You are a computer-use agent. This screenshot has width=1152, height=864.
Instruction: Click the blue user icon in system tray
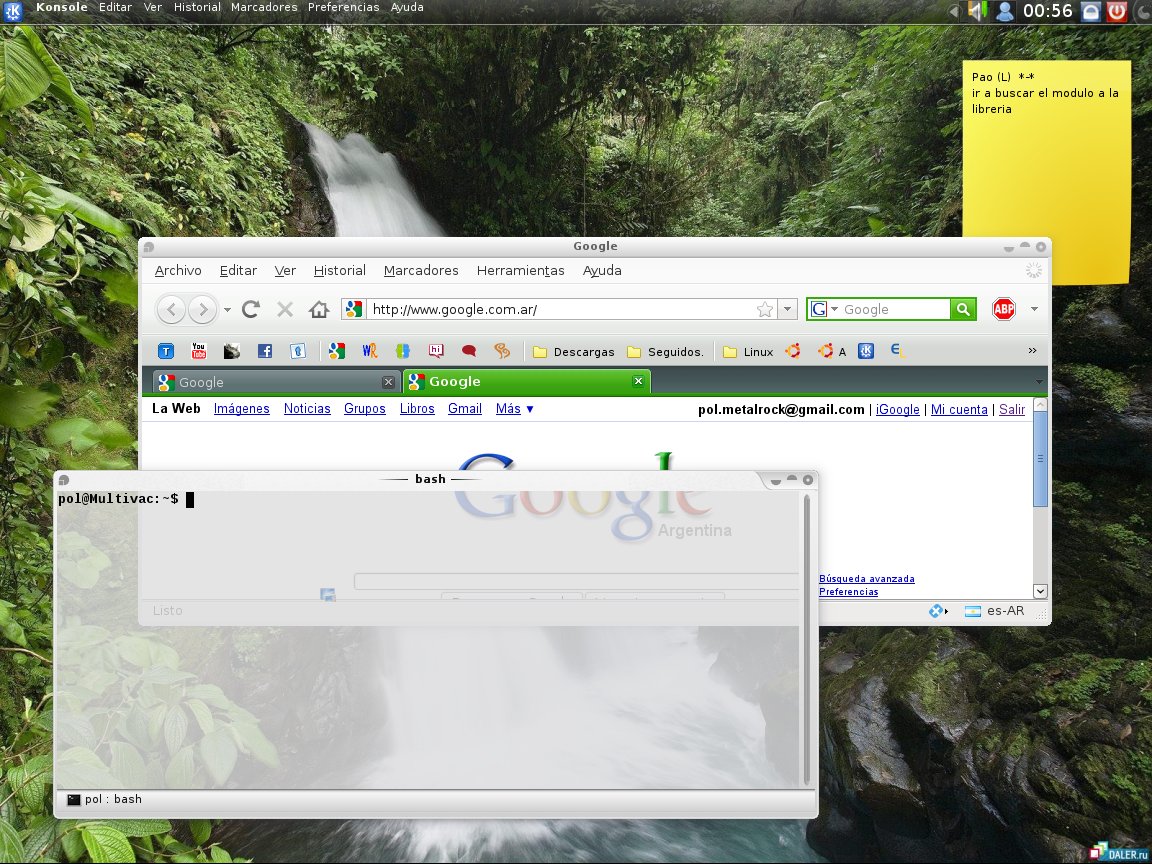(1004, 10)
